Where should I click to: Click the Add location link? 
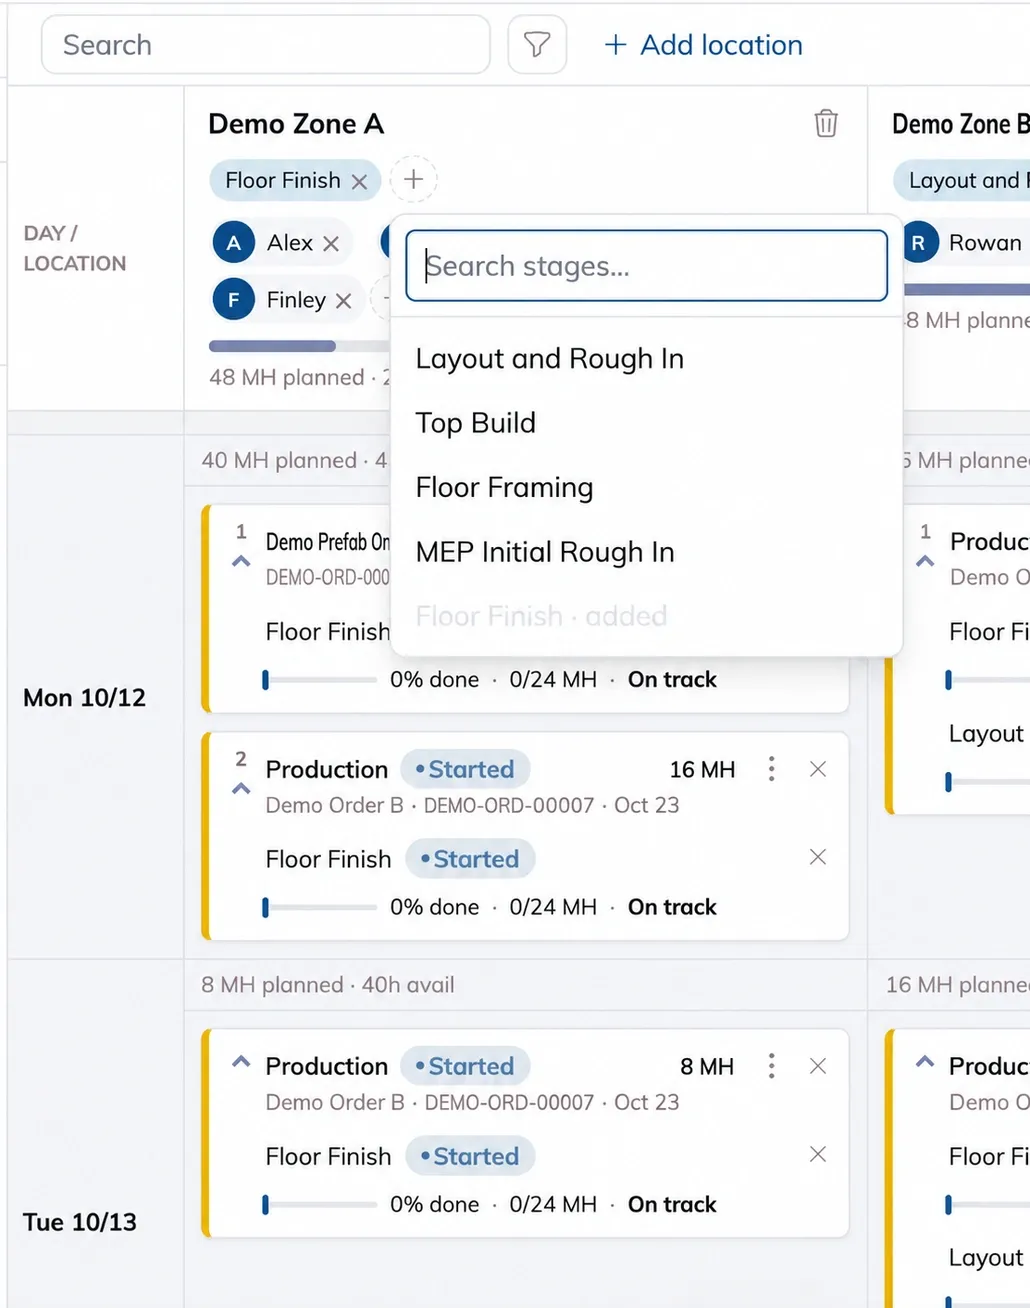pos(703,45)
